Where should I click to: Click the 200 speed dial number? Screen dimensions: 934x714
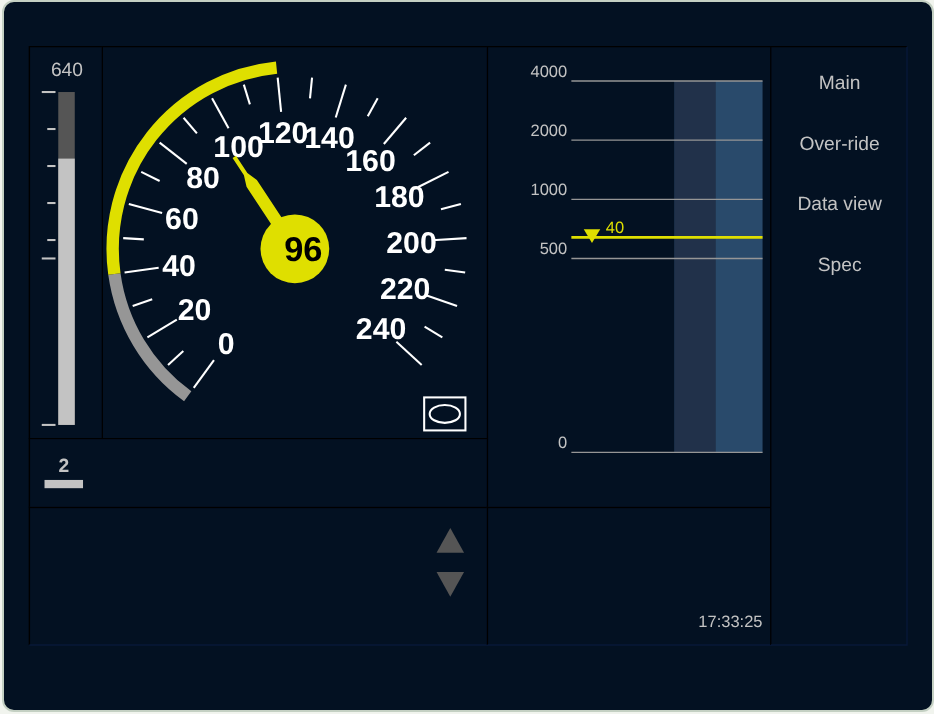coord(411,243)
